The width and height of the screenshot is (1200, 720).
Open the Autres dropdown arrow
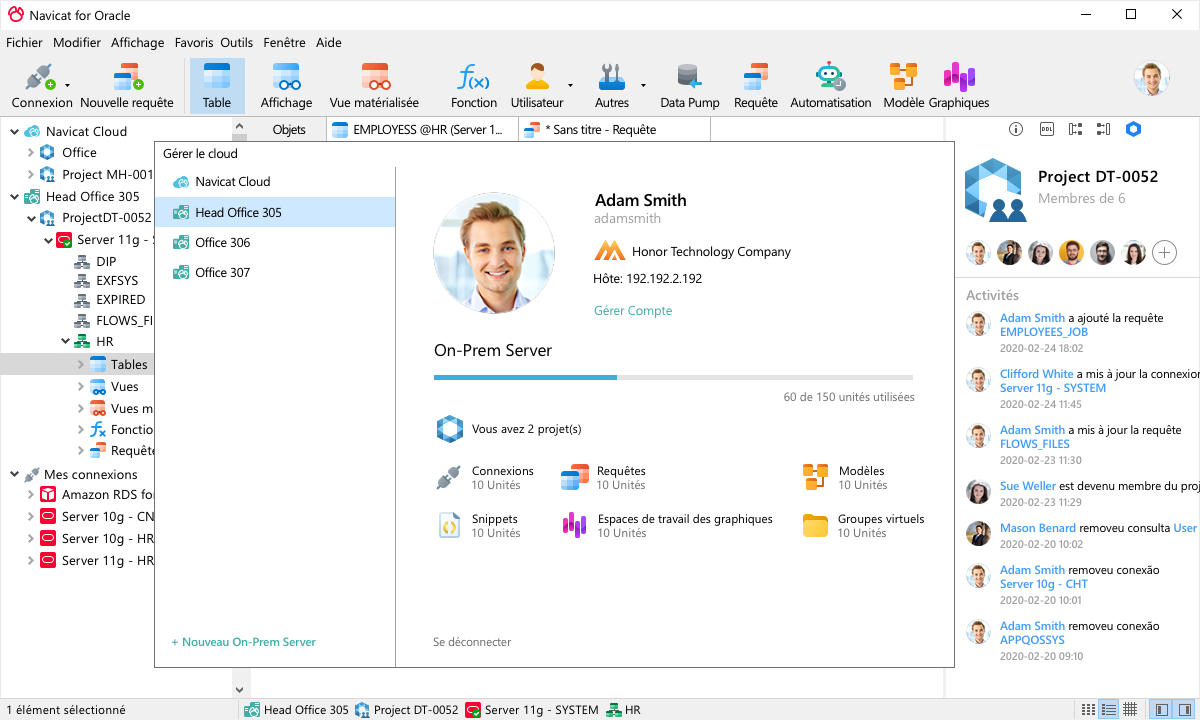(x=643, y=86)
